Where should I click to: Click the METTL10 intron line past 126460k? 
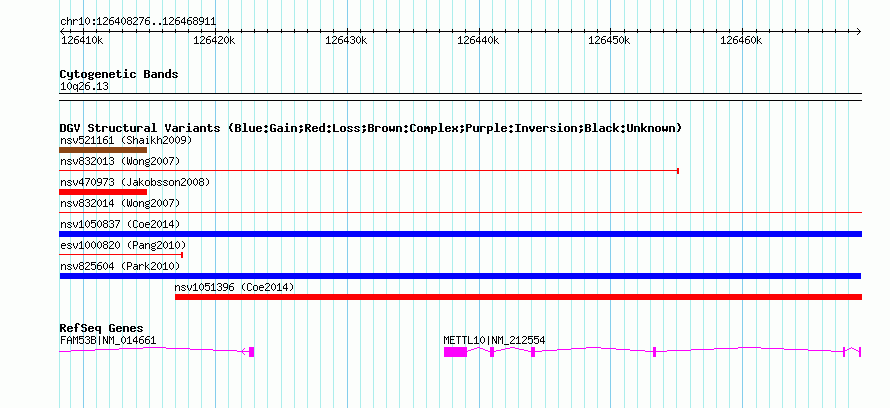coord(749,350)
